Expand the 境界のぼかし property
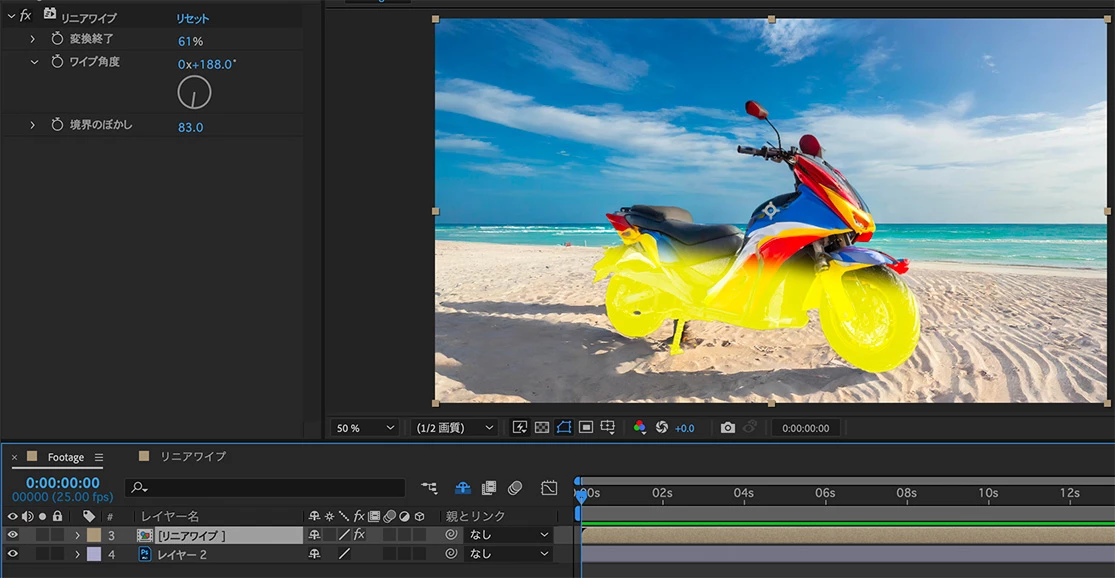 [32, 125]
